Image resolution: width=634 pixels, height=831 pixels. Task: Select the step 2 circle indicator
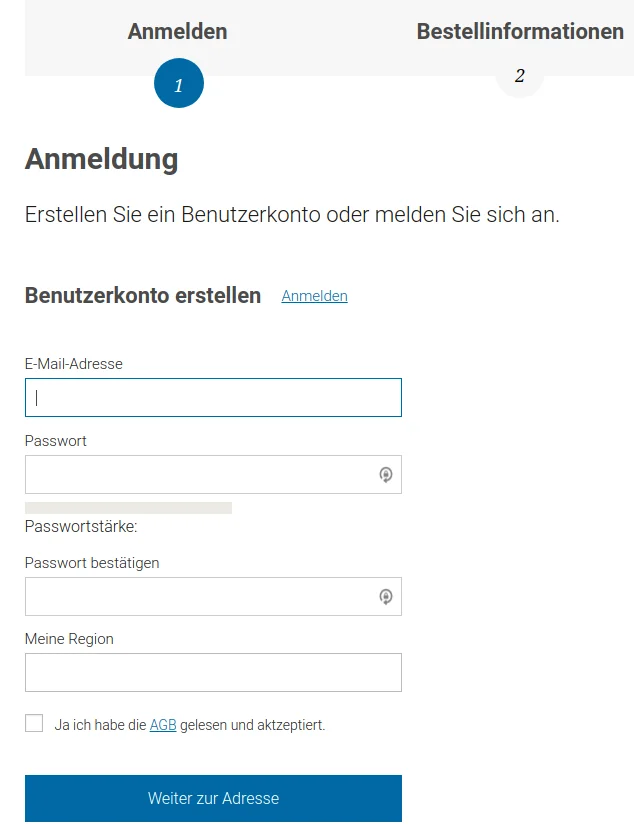click(519, 75)
